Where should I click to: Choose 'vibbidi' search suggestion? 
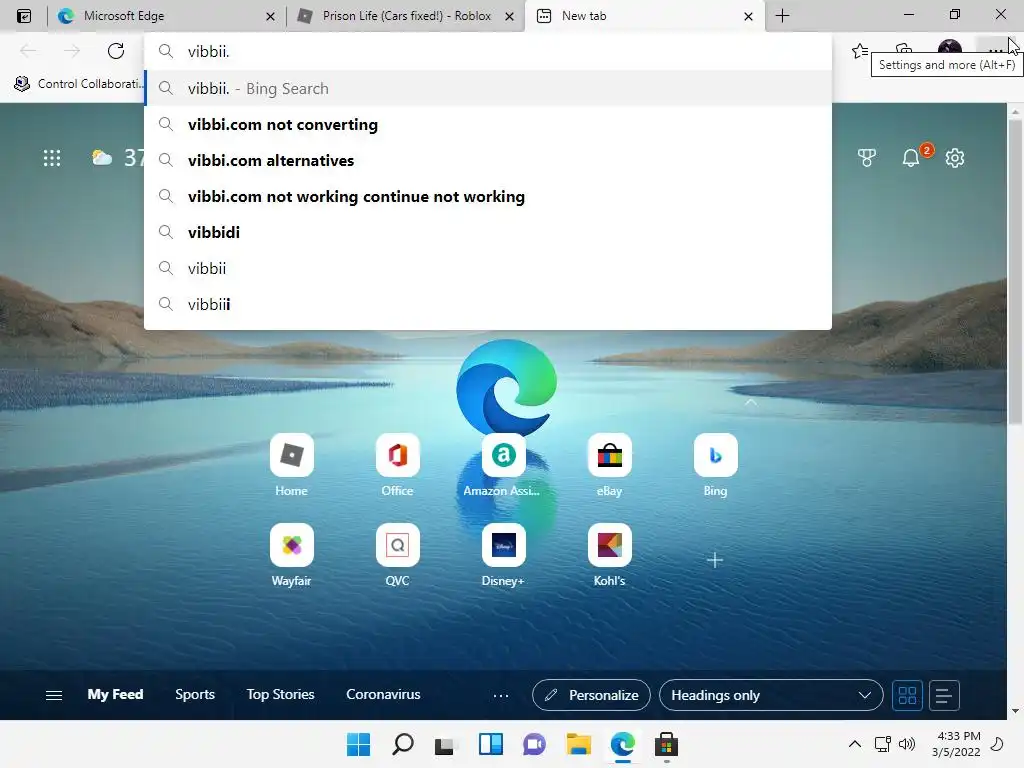tap(488, 232)
